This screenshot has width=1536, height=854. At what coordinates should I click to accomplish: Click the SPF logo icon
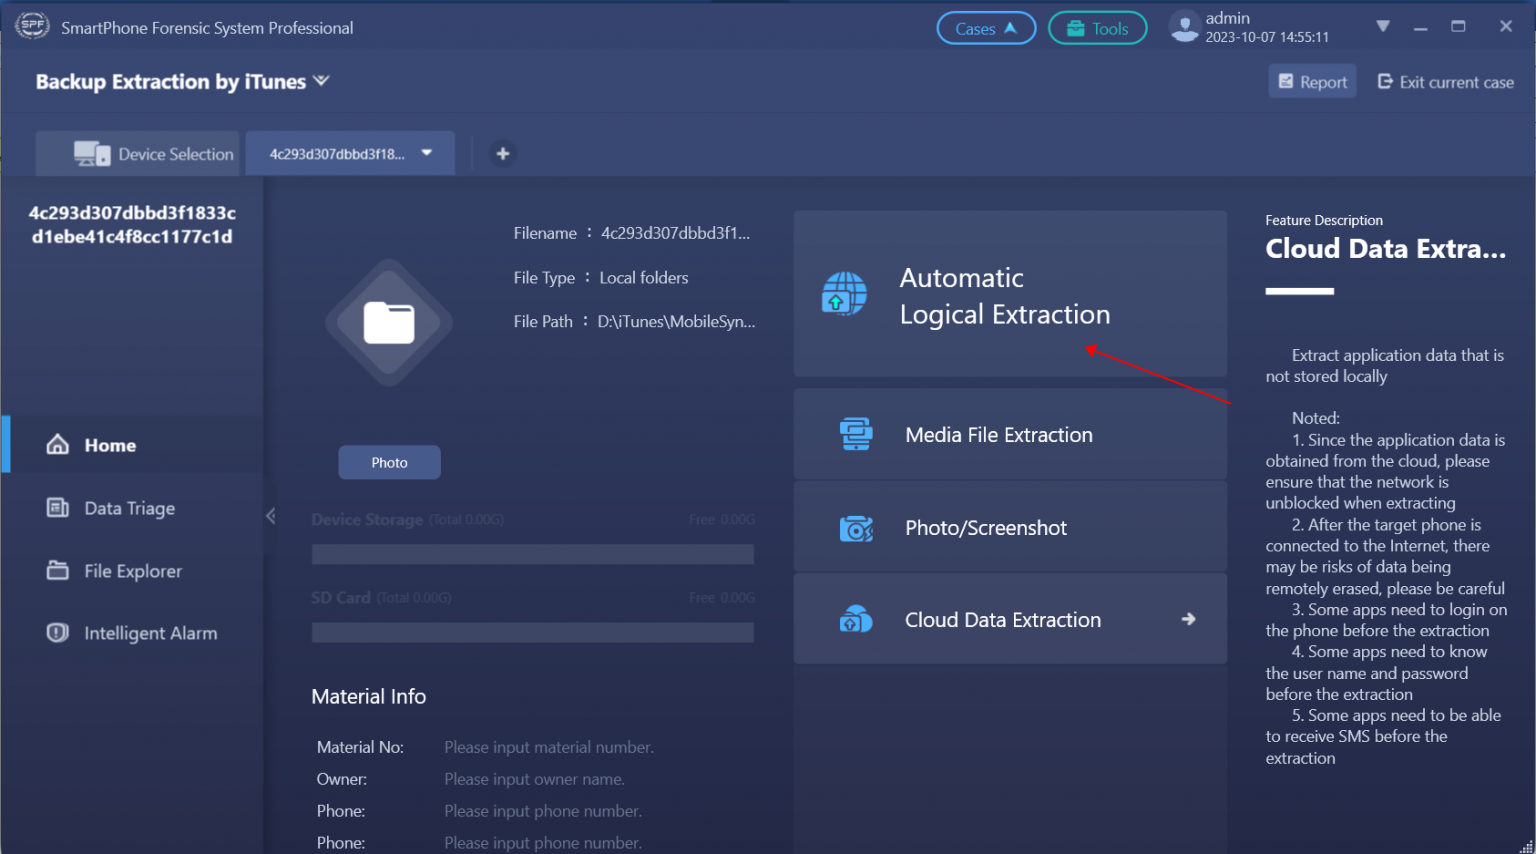tap(31, 25)
